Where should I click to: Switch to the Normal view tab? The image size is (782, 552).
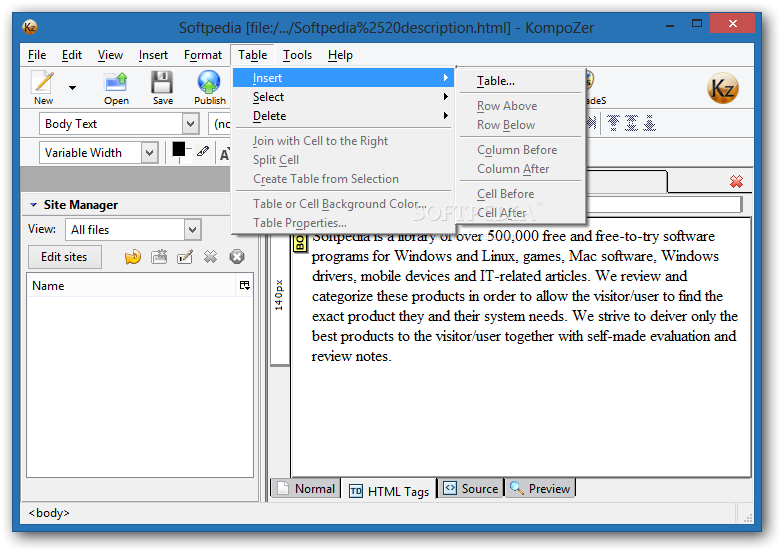pyautogui.click(x=306, y=489)
